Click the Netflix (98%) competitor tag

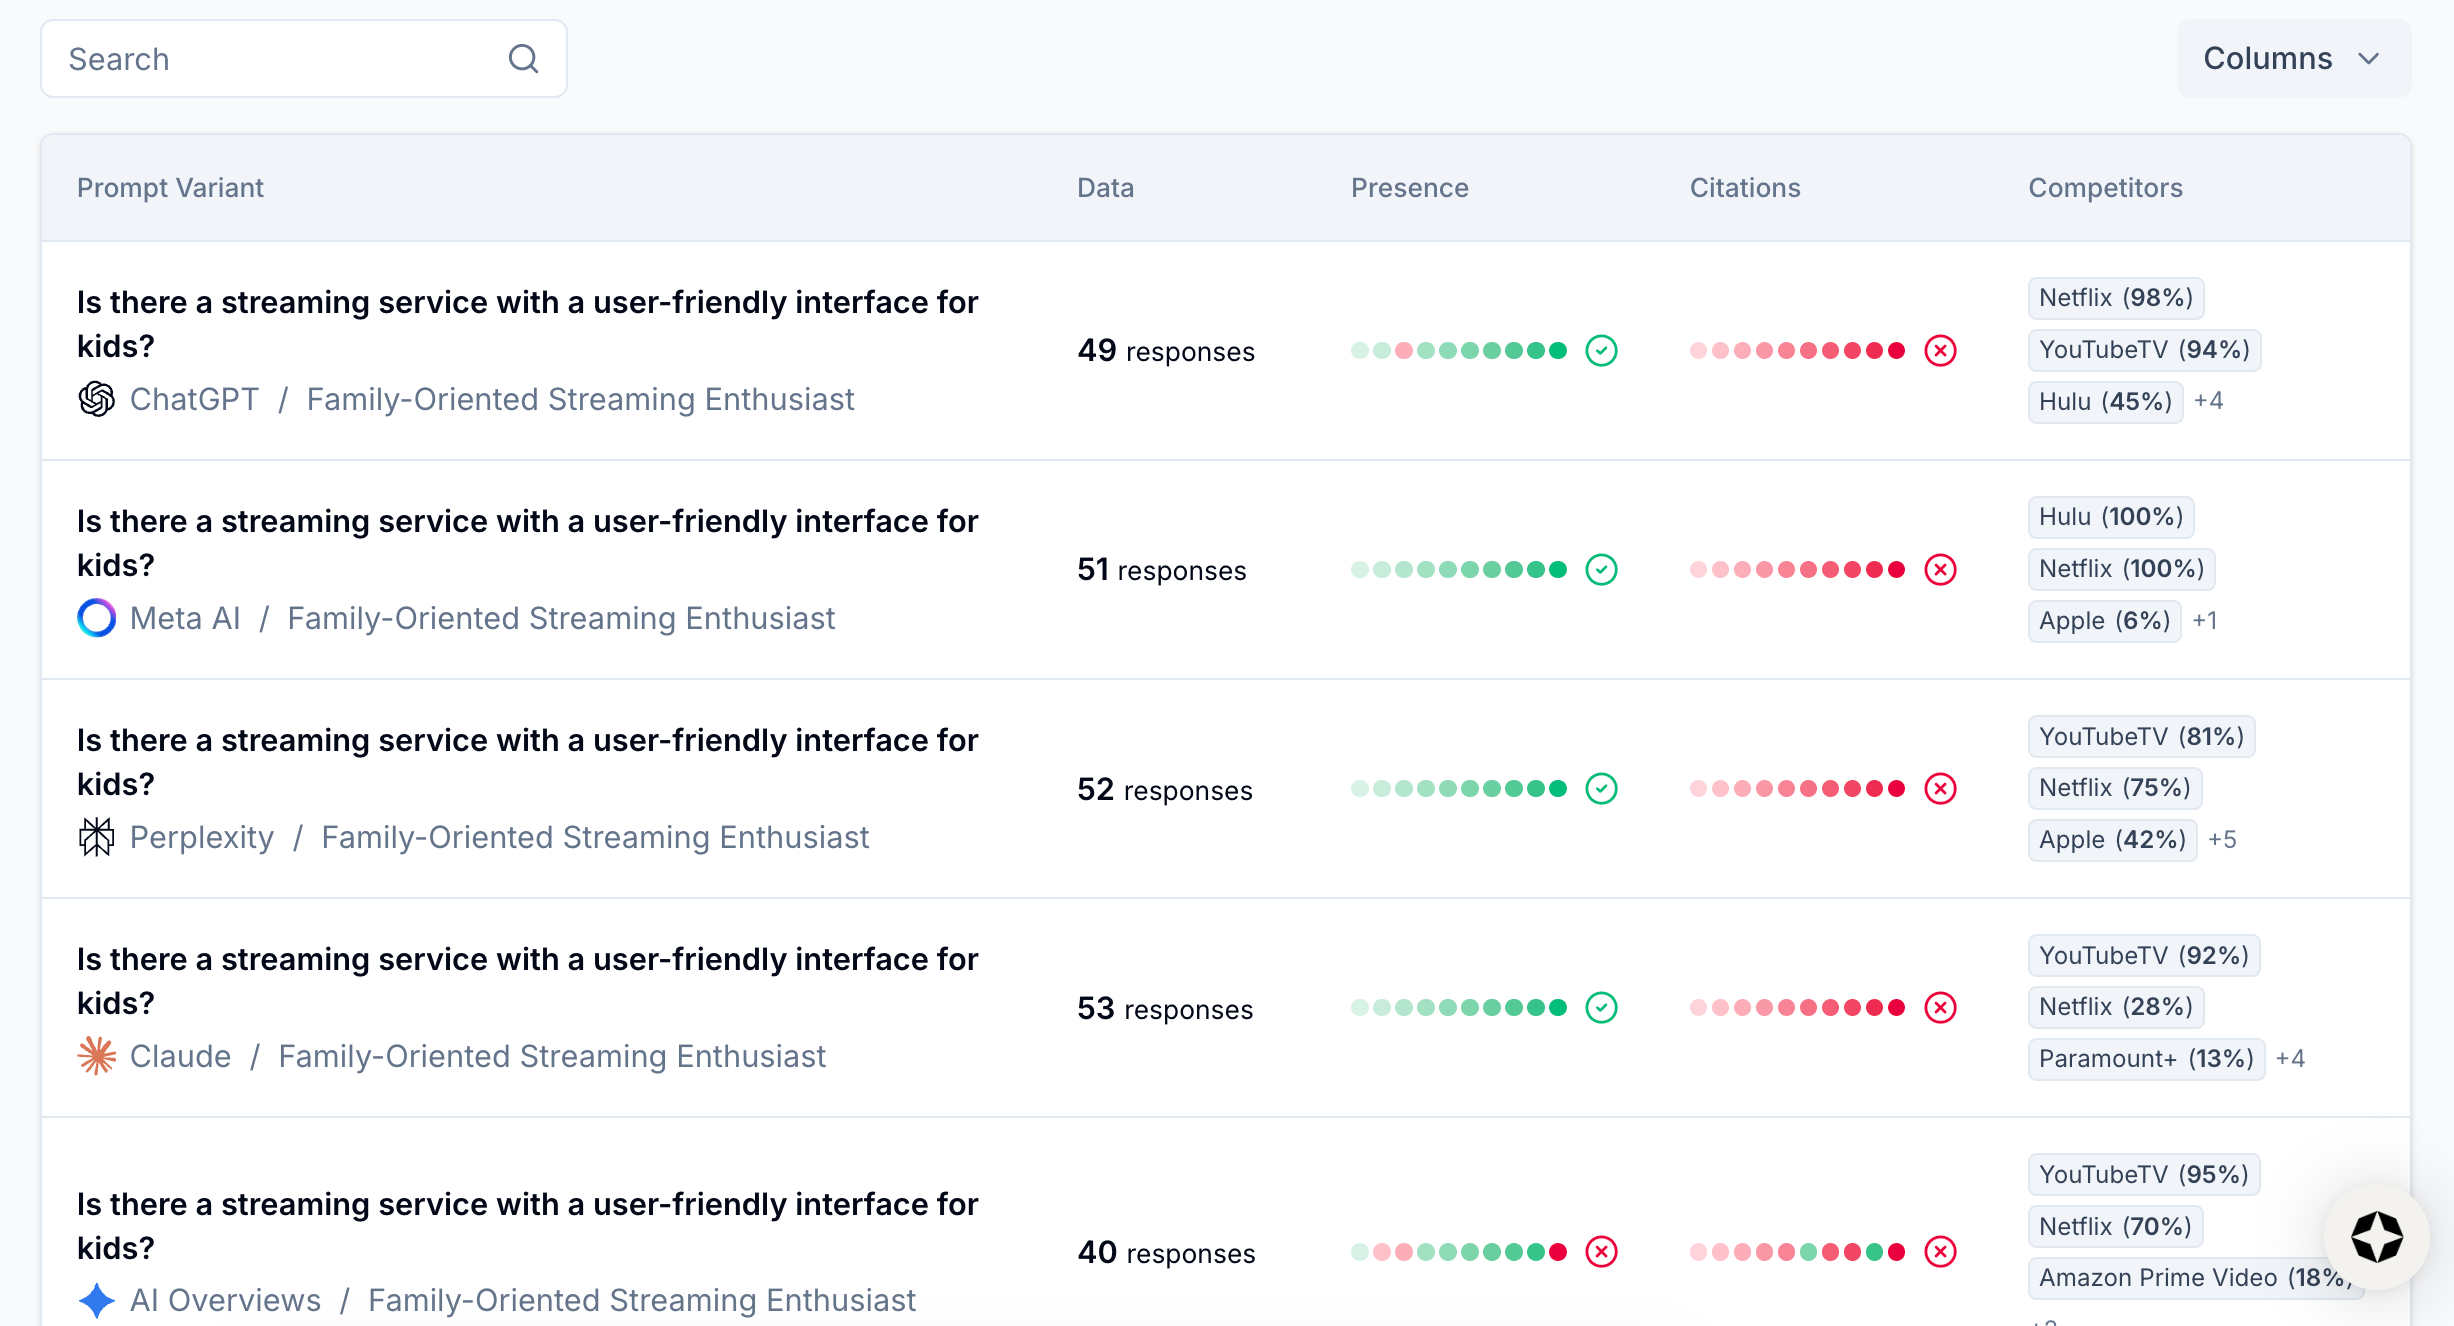[x=2115, y=298]
